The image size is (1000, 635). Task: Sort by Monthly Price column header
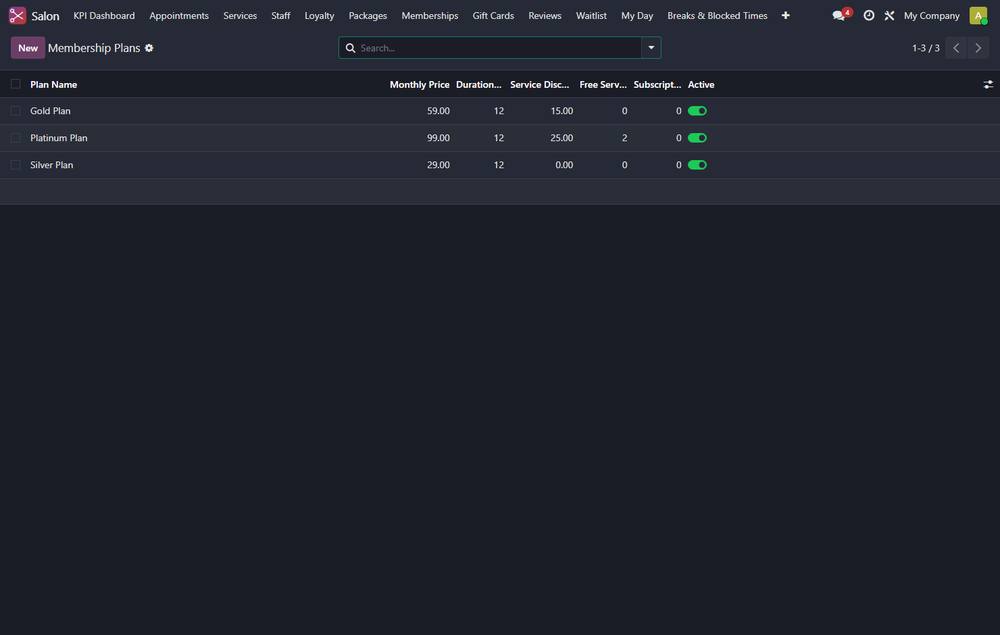pyautogui.click(x=419, y=84)
